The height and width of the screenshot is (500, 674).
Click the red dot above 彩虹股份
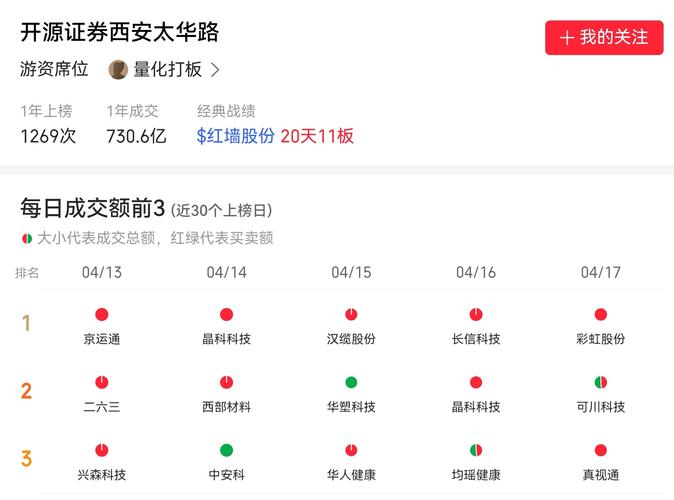pos(600,314)
